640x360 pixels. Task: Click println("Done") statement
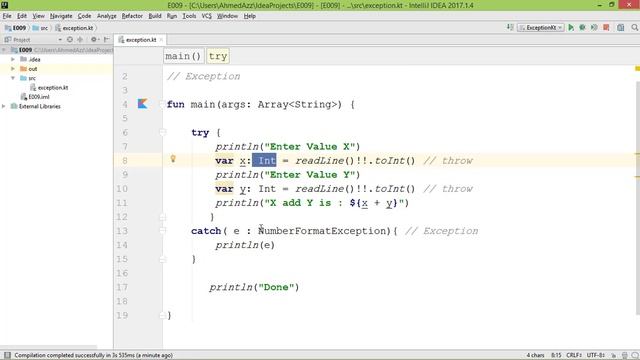pos(254,287)
